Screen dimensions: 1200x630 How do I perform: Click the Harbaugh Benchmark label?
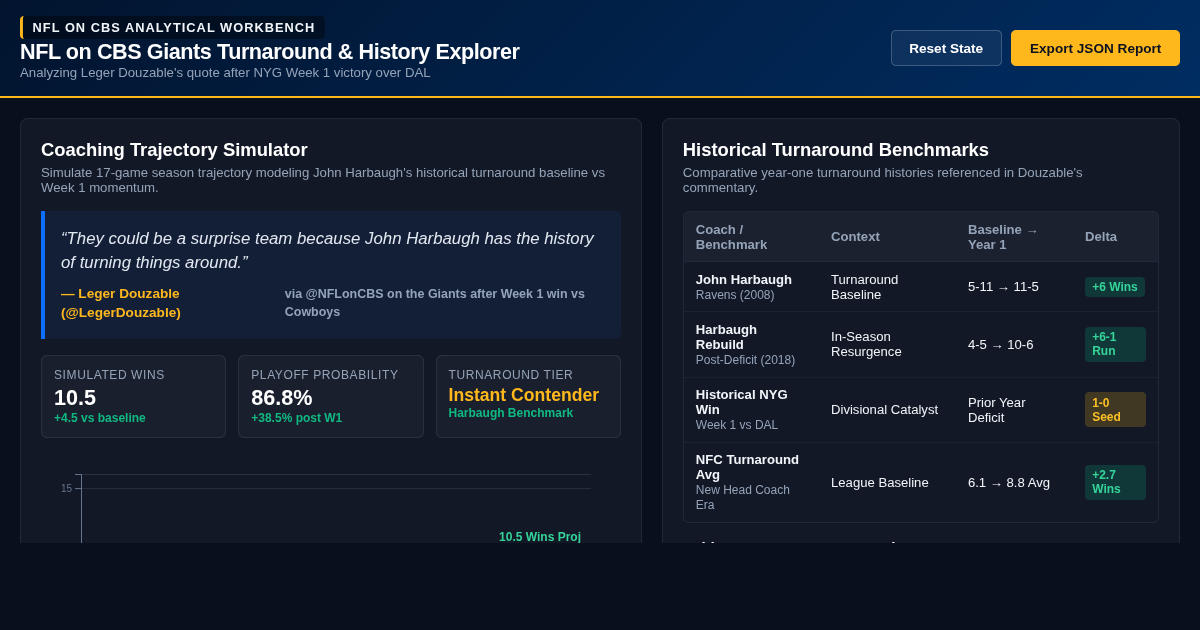coord(511,413)
